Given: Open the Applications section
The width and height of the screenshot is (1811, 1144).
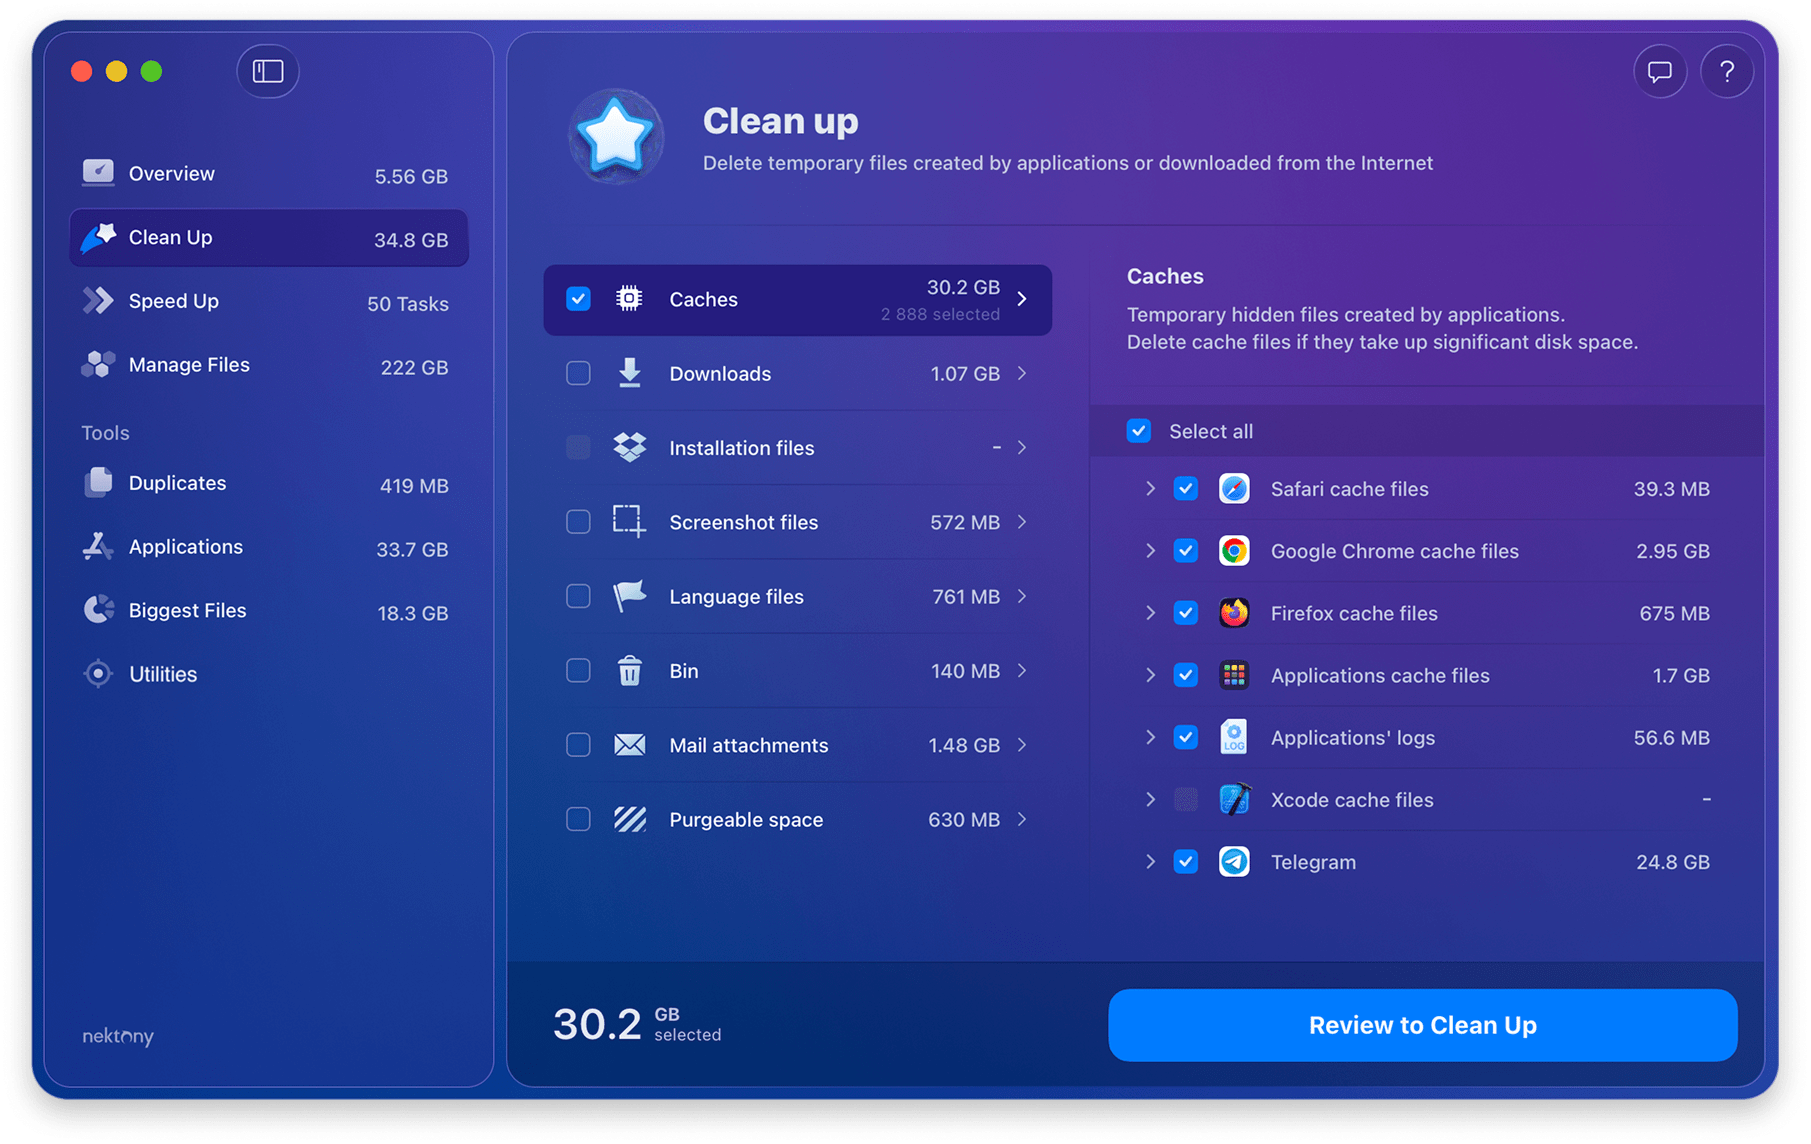Looking at the screenshot, I should click(185, 546).
